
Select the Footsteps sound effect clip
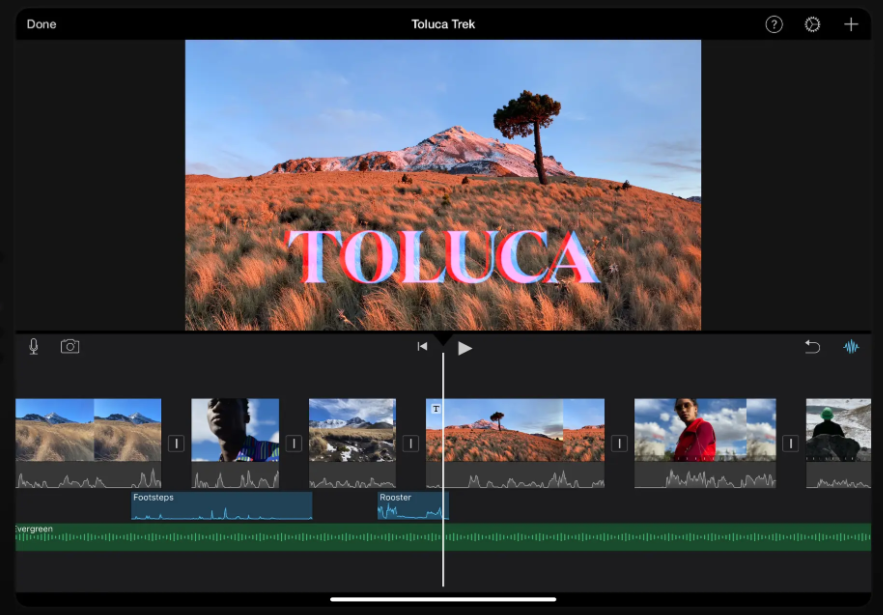[220, 505]
